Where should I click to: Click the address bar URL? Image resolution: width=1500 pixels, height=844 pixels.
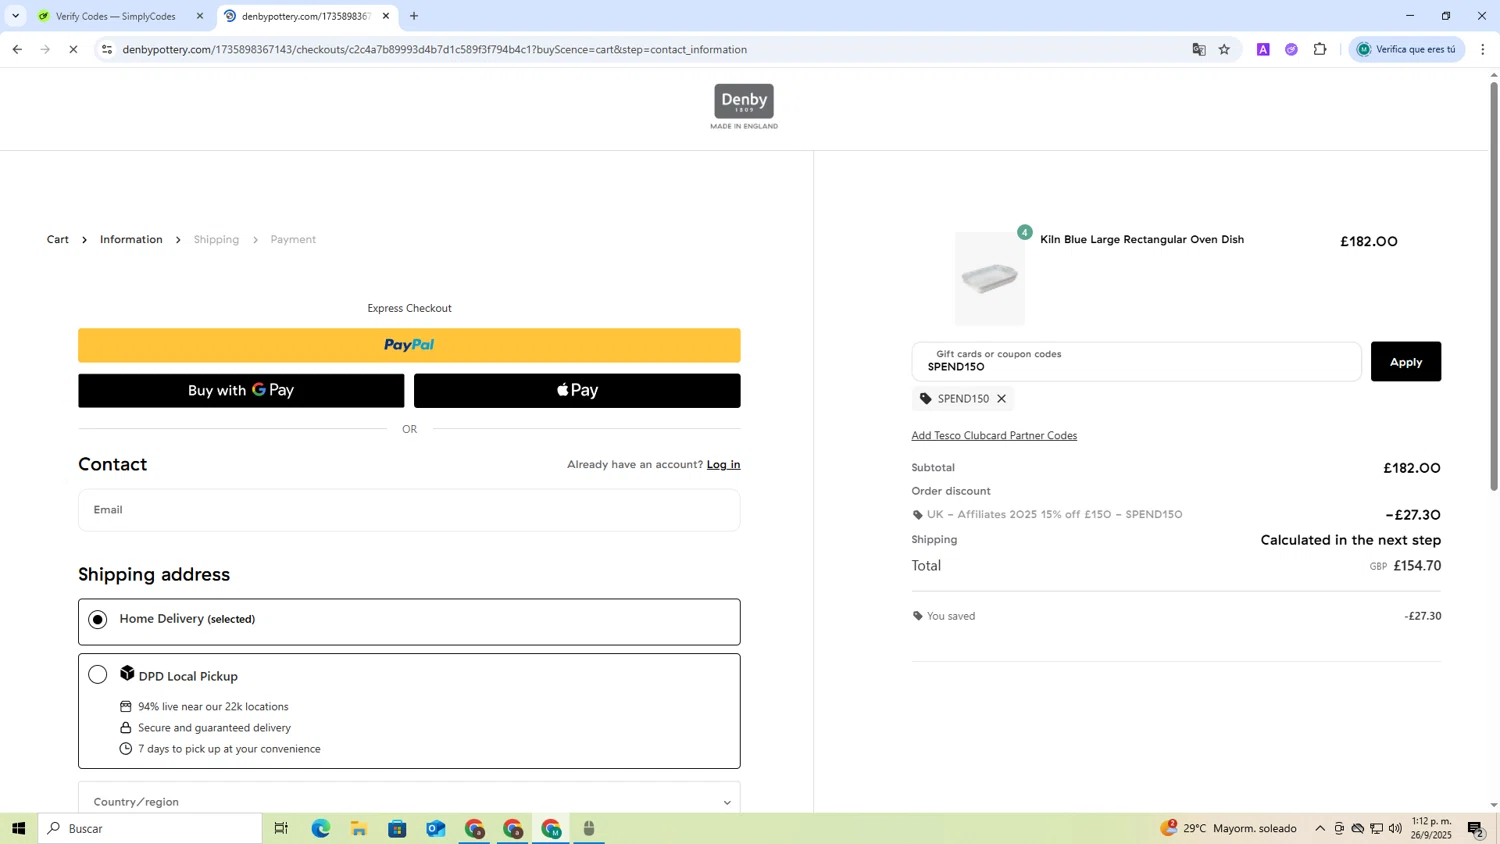434,49
